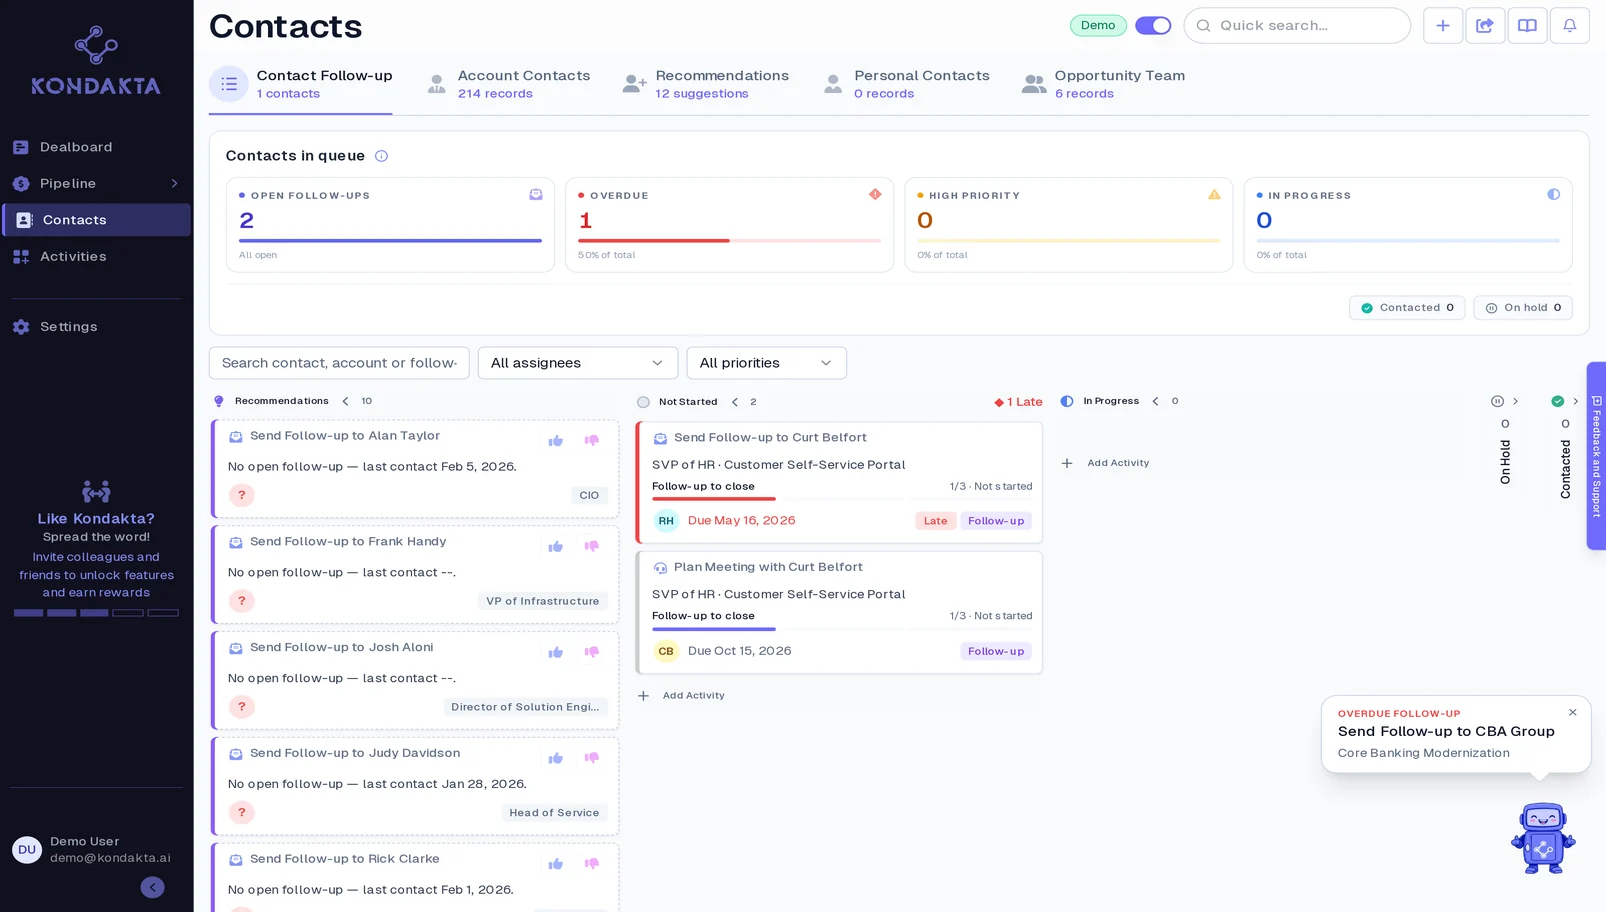Image resolution: width=1606 pixels, height=912 pixels.
Task: Switch to the Account Contacts tab
Action: pos(507,84)
